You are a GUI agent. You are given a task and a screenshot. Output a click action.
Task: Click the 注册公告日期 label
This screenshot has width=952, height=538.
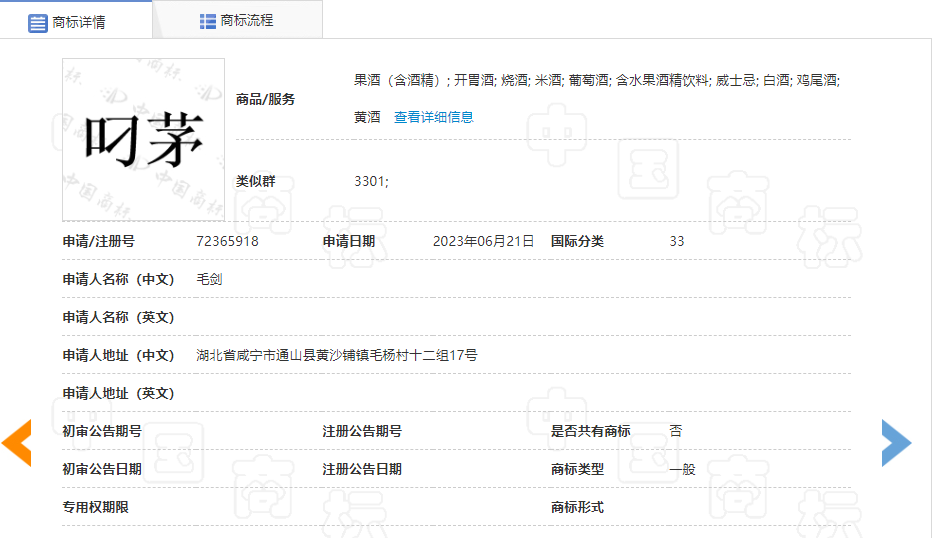click(362, 469)
